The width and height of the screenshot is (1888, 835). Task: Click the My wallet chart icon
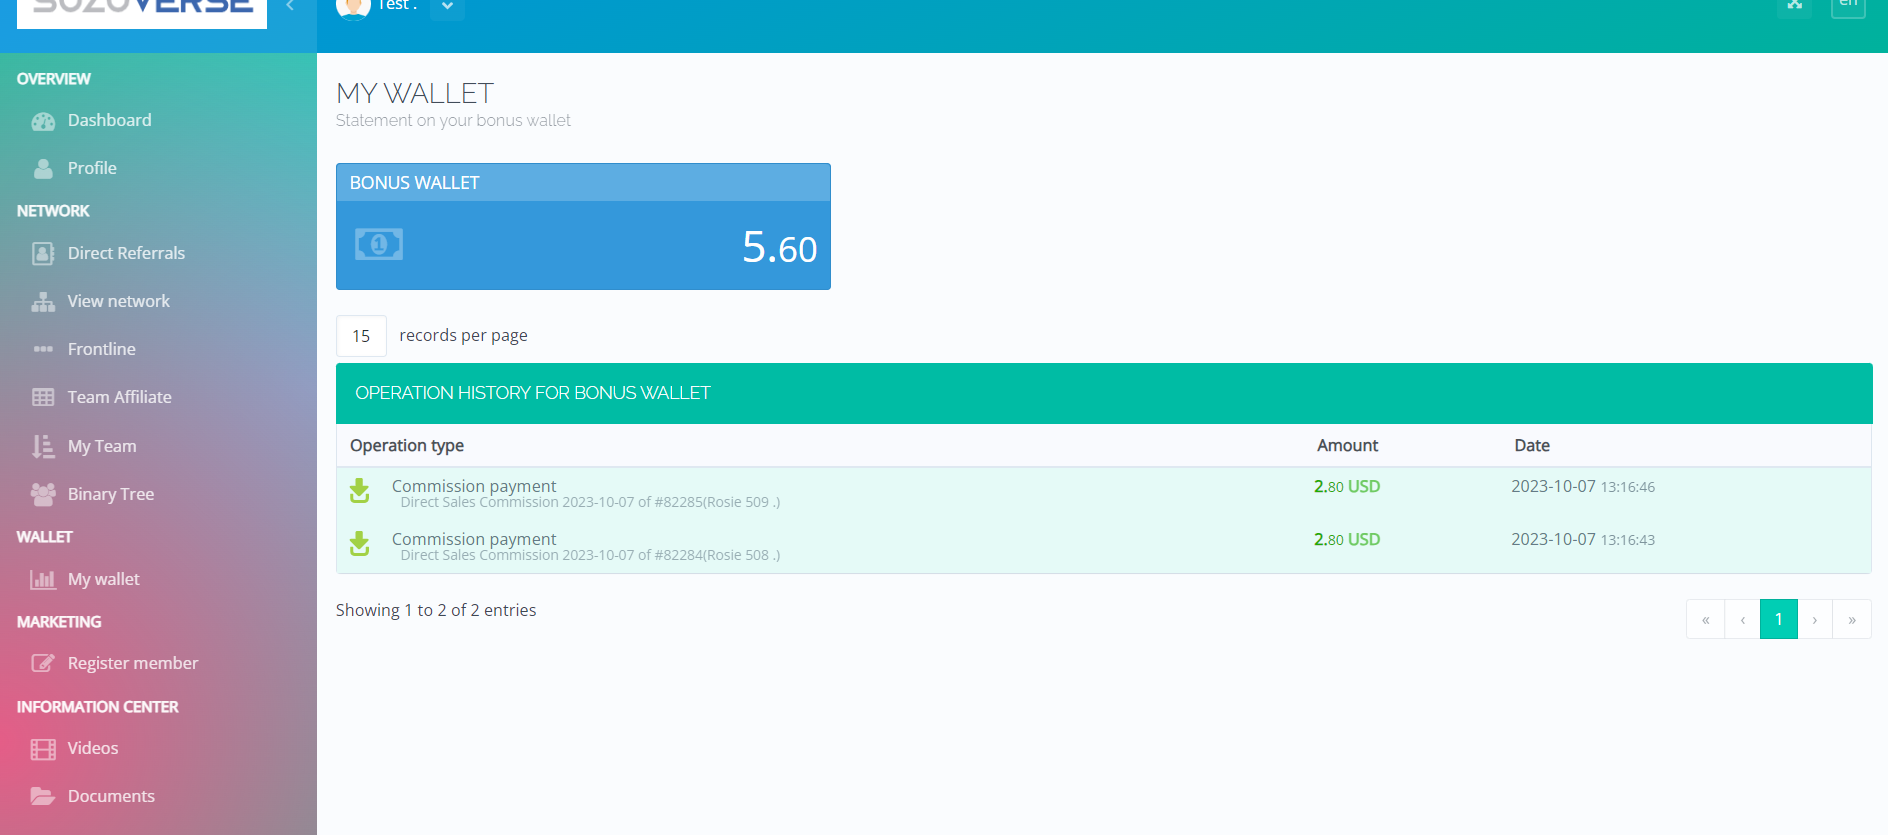coord(43,580)
